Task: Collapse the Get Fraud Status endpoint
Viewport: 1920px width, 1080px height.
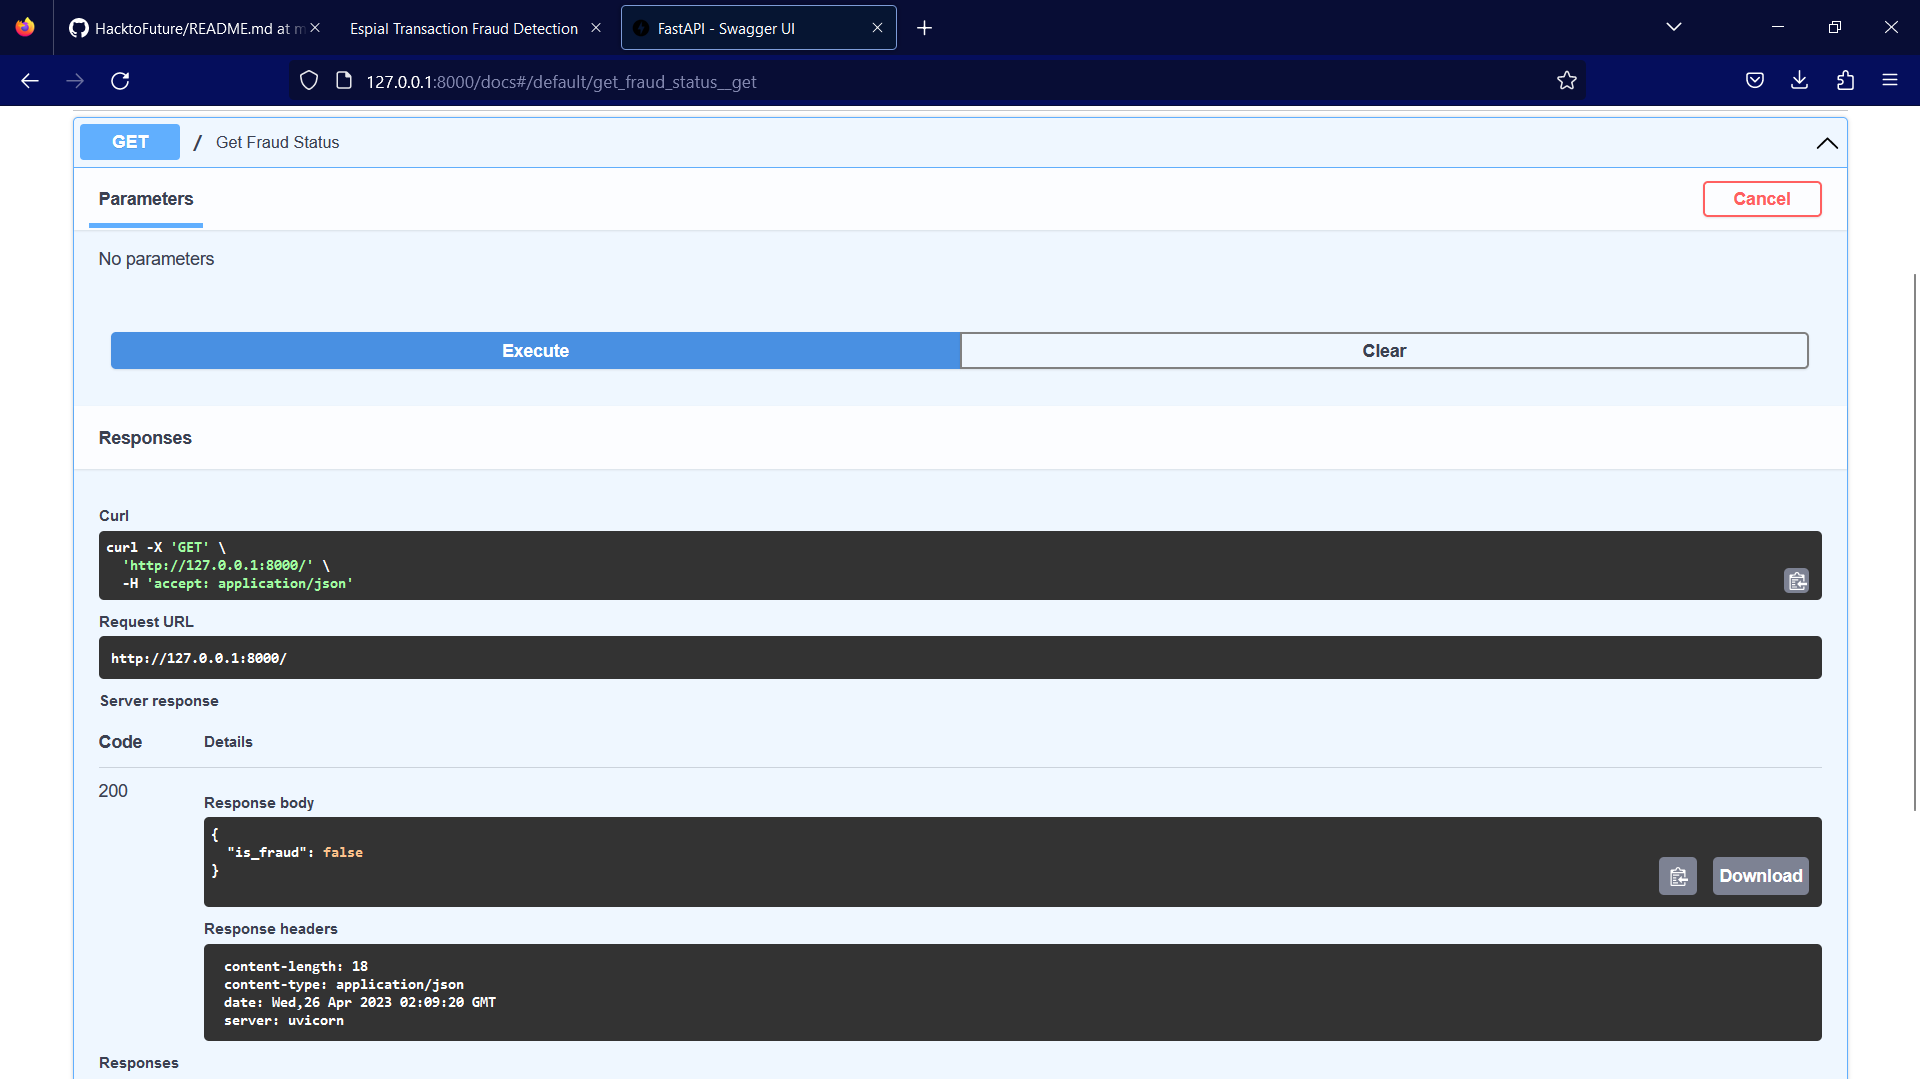Action: [1827, 143]
